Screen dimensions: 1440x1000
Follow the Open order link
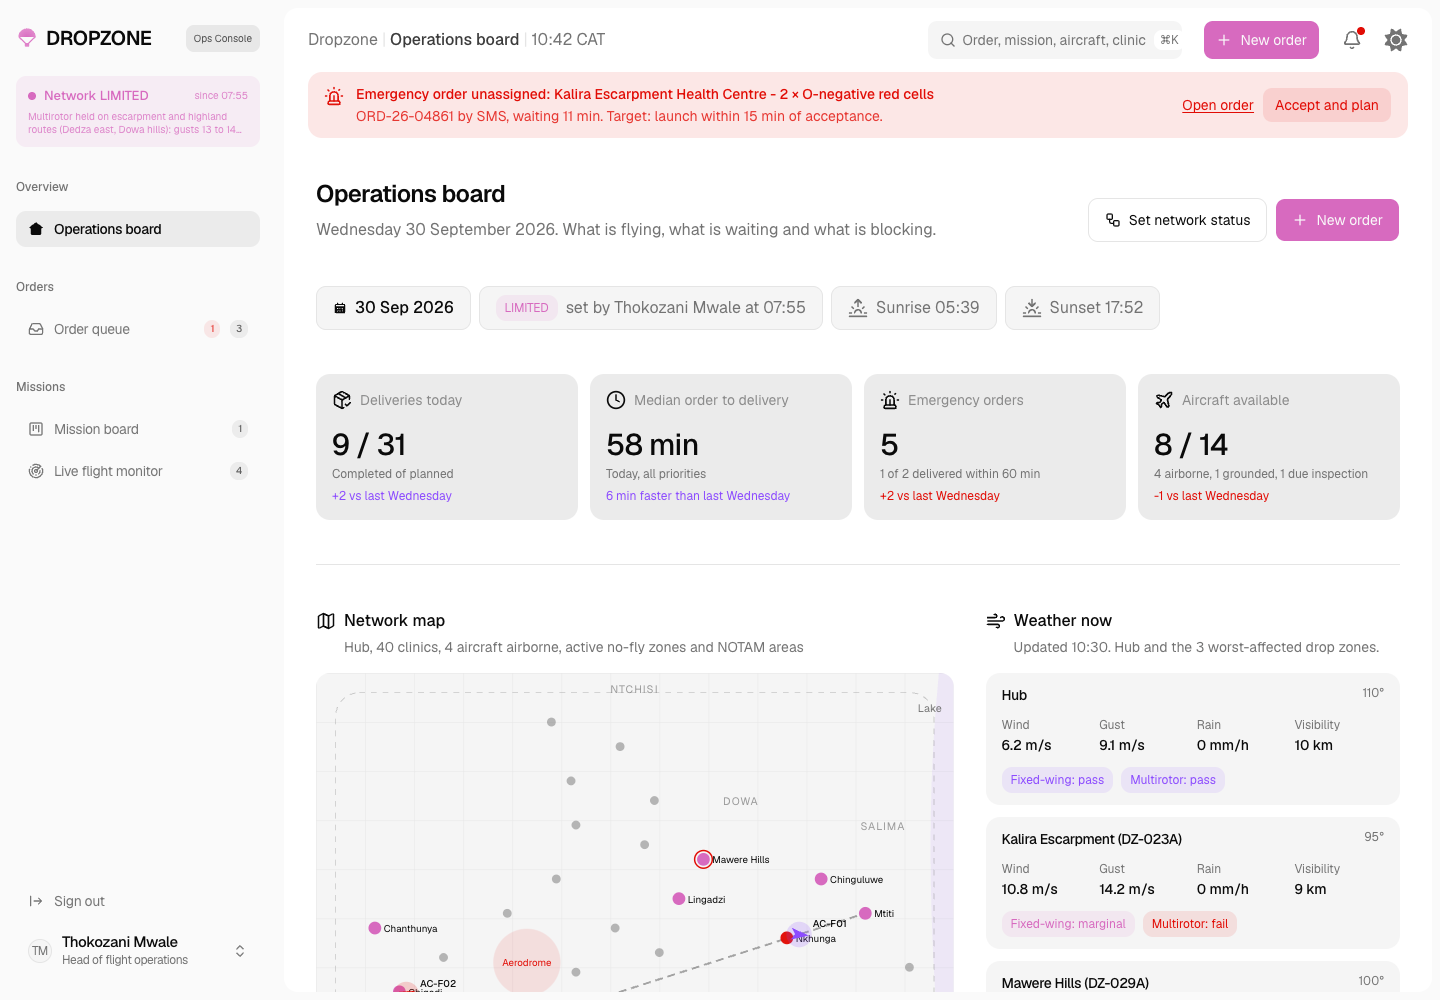tap(1218, 105)
